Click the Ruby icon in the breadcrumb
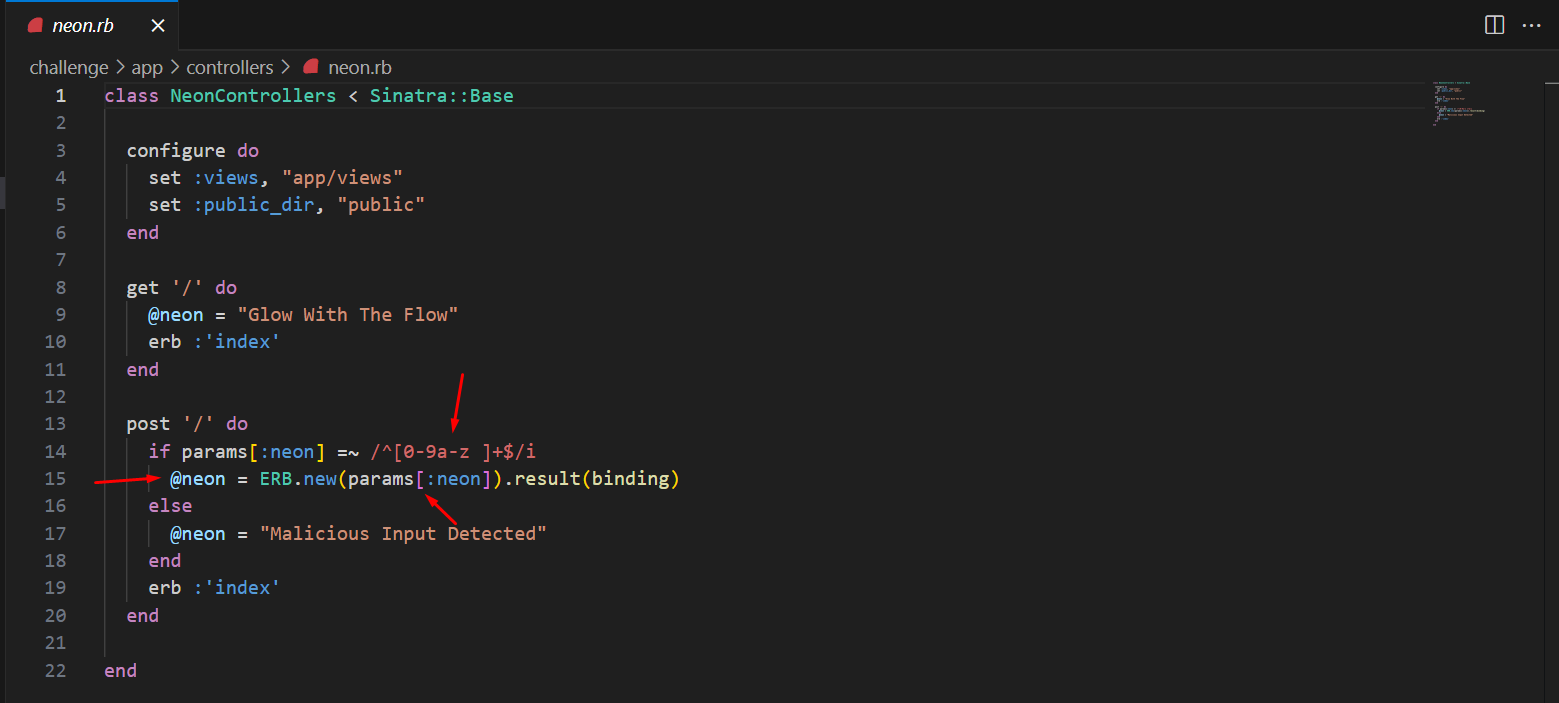The height and width of the screenshot is (703, 1559). (x=311, y=67)
